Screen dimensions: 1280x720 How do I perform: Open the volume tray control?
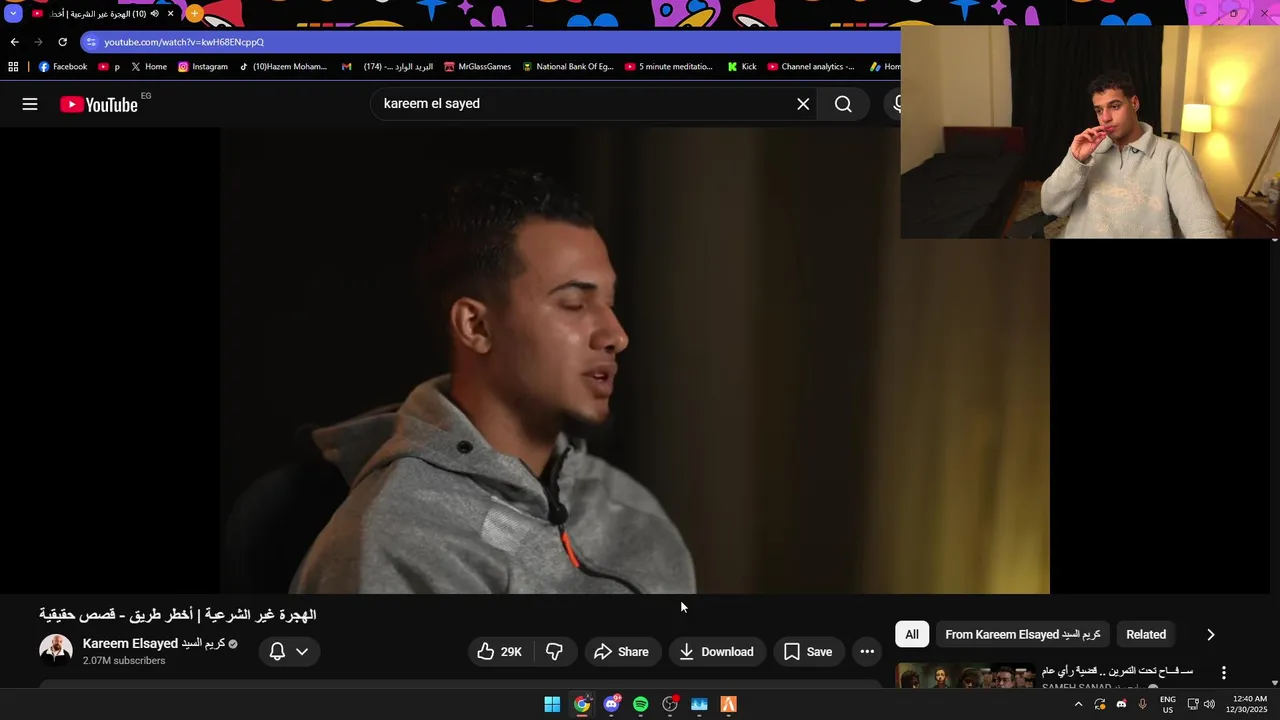point(1209,704)
